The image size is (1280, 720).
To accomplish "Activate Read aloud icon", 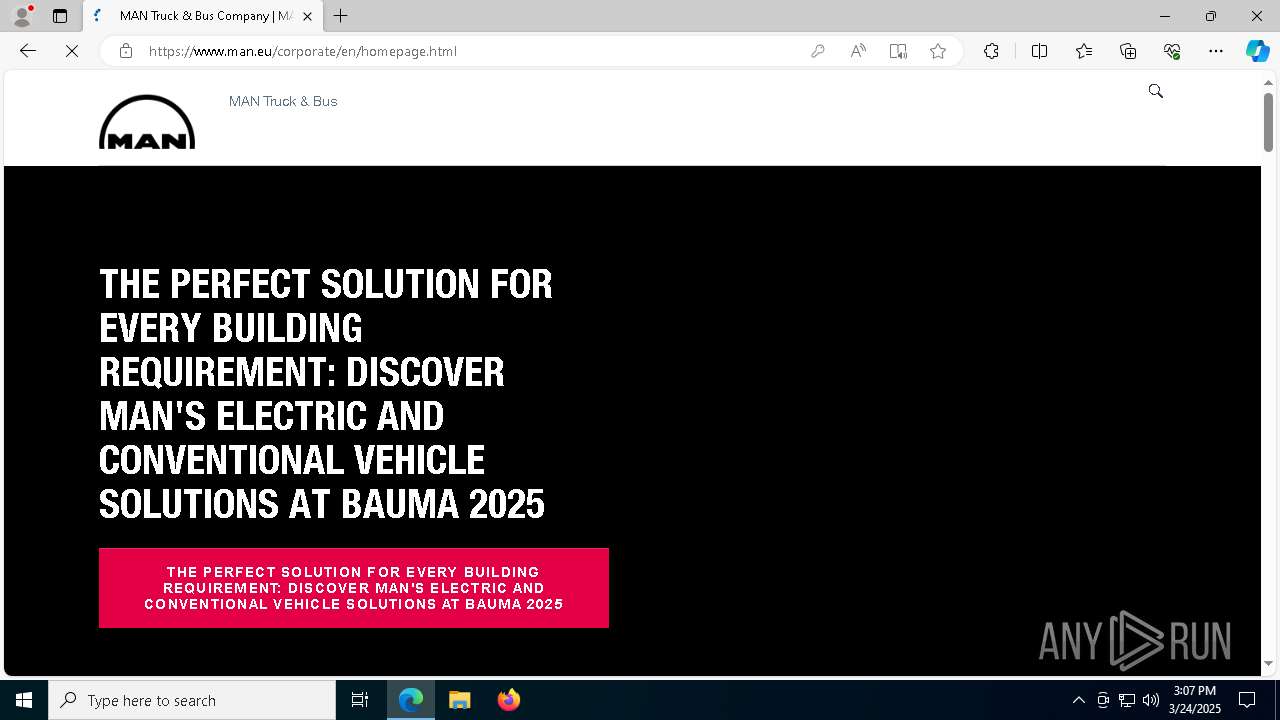I will [x=858, y=51].
